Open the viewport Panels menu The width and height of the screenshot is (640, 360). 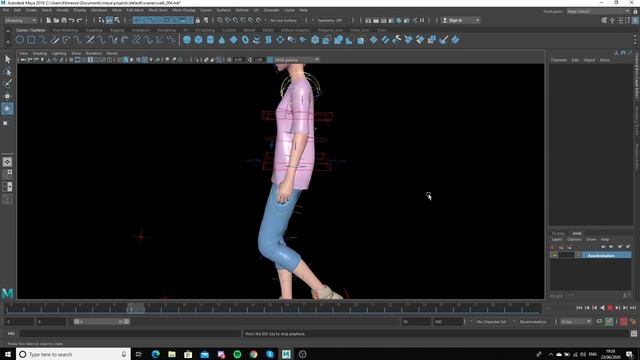point(112,53)
